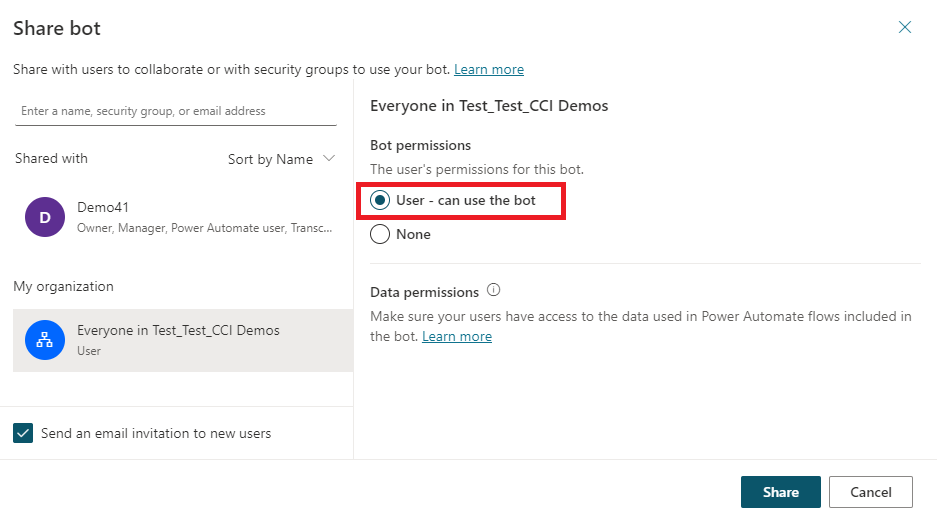Click the Demo41 purple avatar

pos(45,217)
